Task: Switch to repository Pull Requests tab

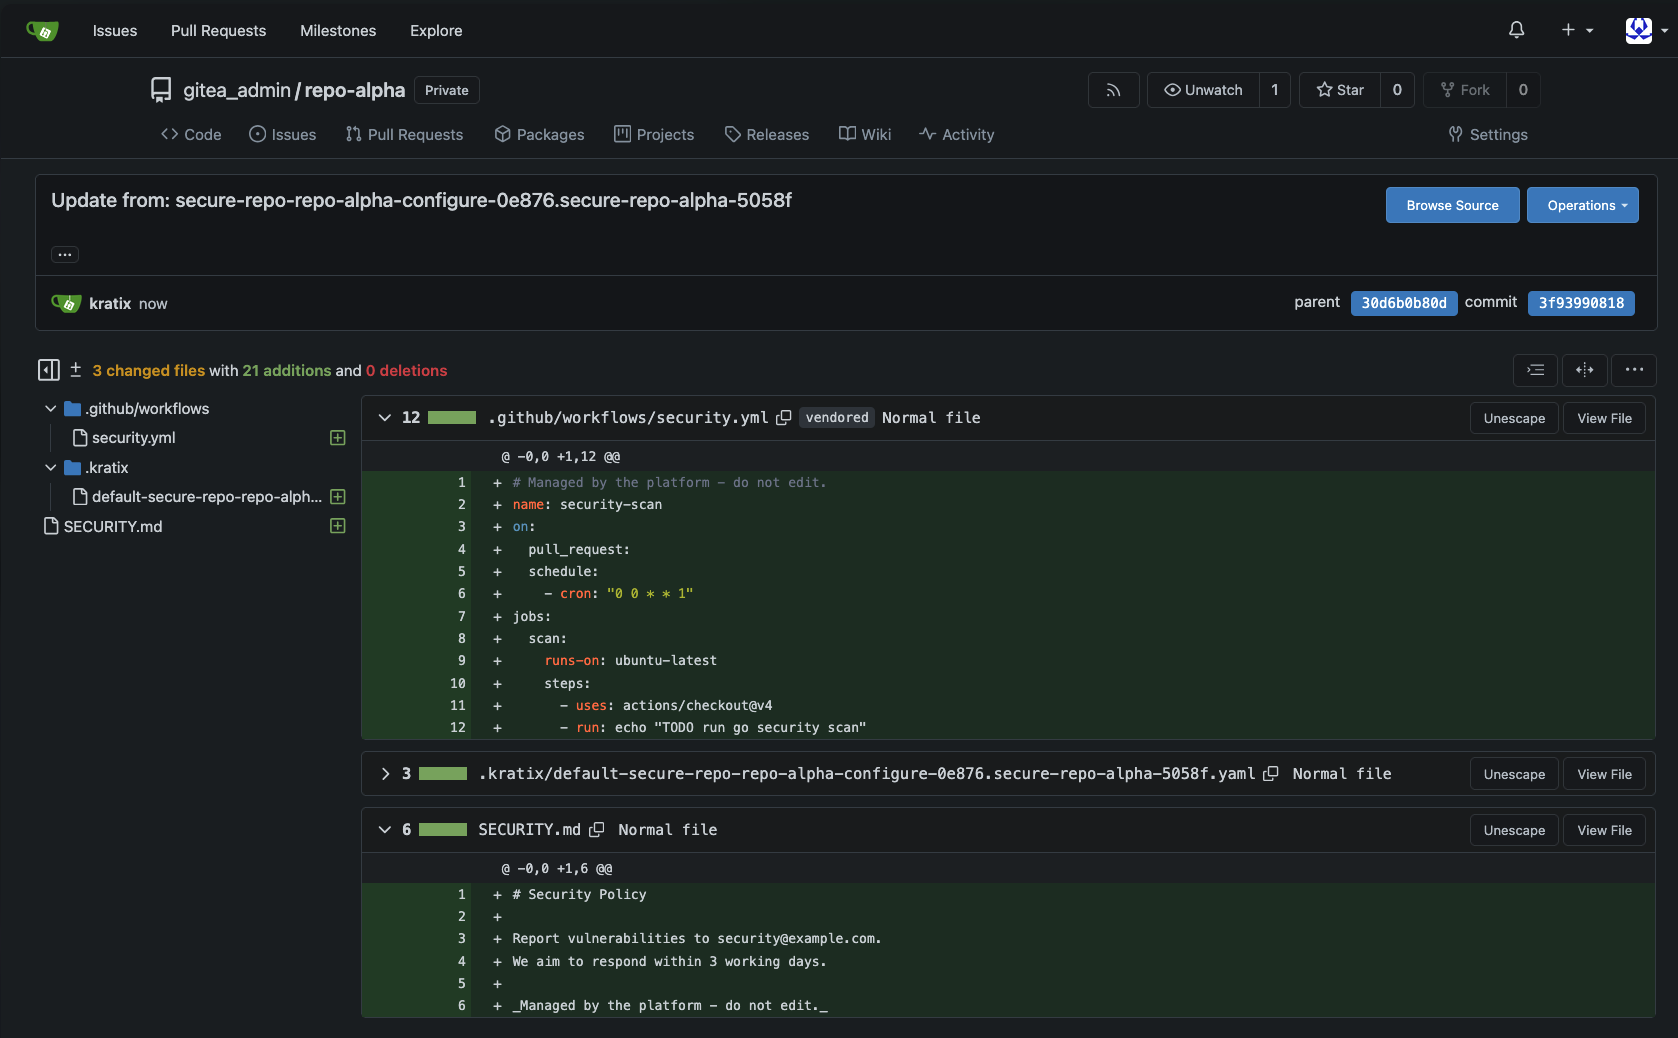Action: coord(404,134)
